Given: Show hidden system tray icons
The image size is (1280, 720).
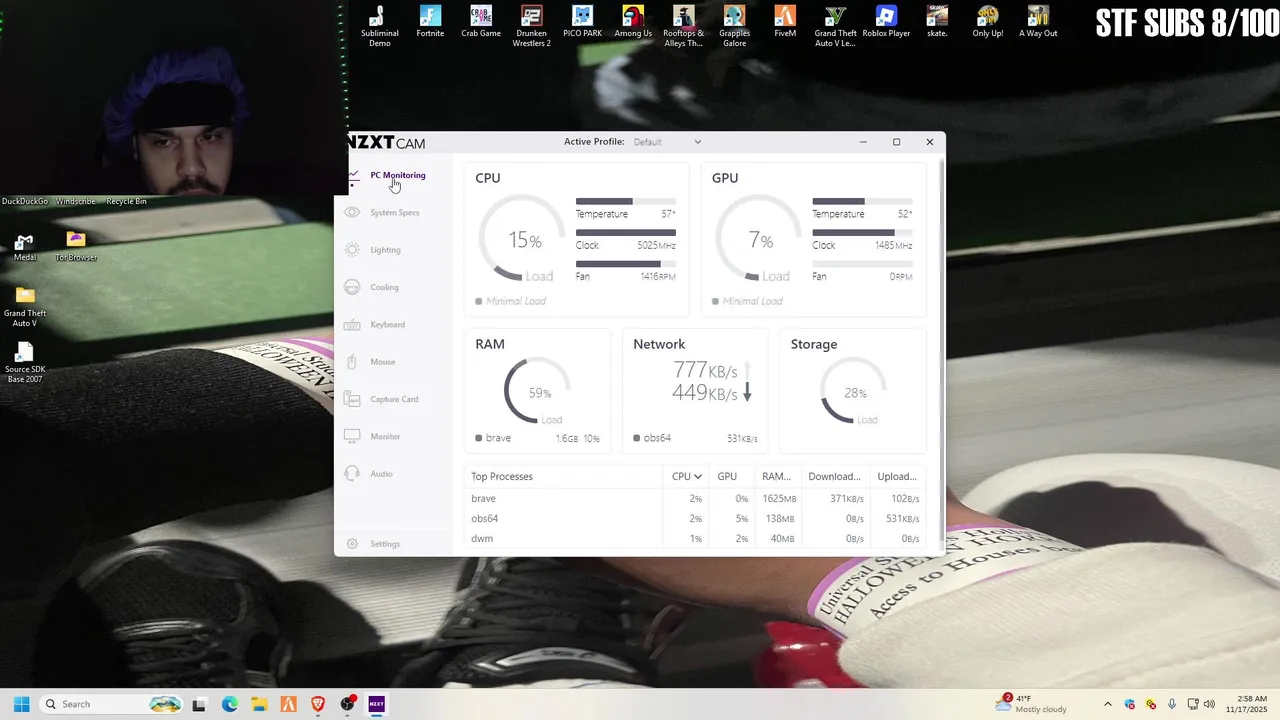Looking at the screenshot, I should pos(1107,704).
